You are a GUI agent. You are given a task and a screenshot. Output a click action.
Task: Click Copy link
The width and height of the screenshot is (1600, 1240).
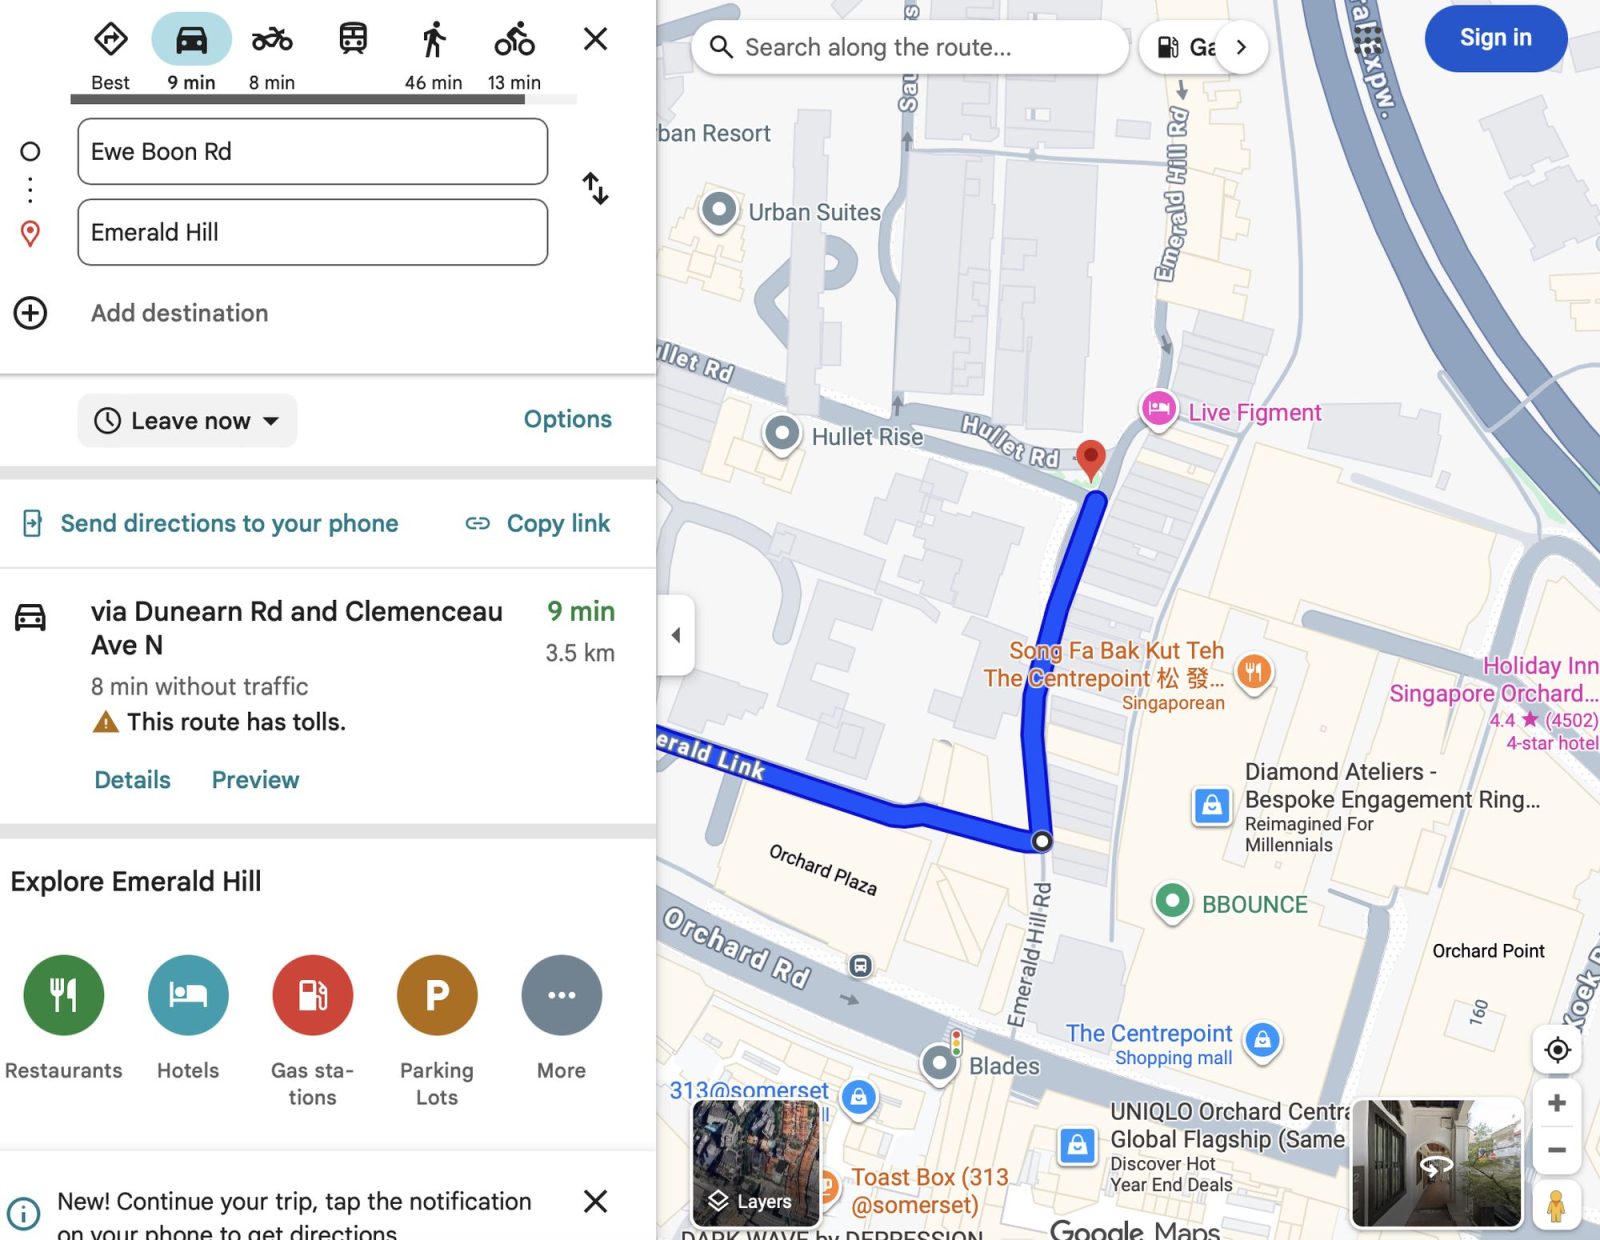538,523
